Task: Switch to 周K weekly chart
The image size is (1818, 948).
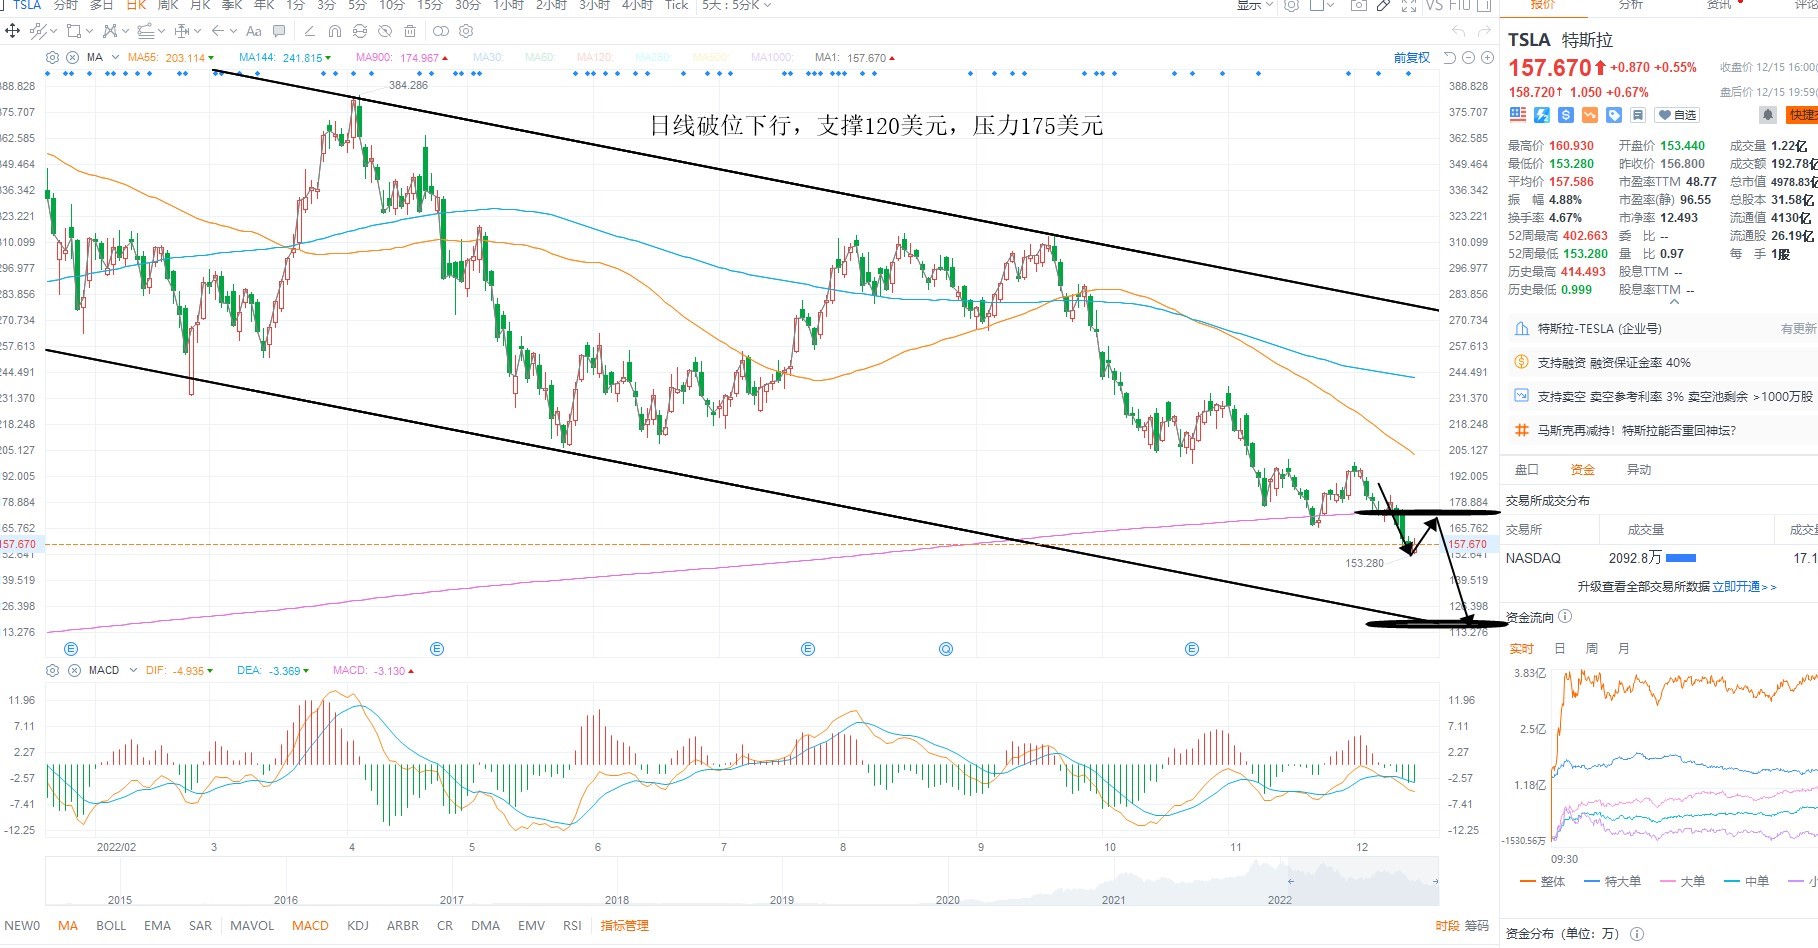Action: click(168, 5)
